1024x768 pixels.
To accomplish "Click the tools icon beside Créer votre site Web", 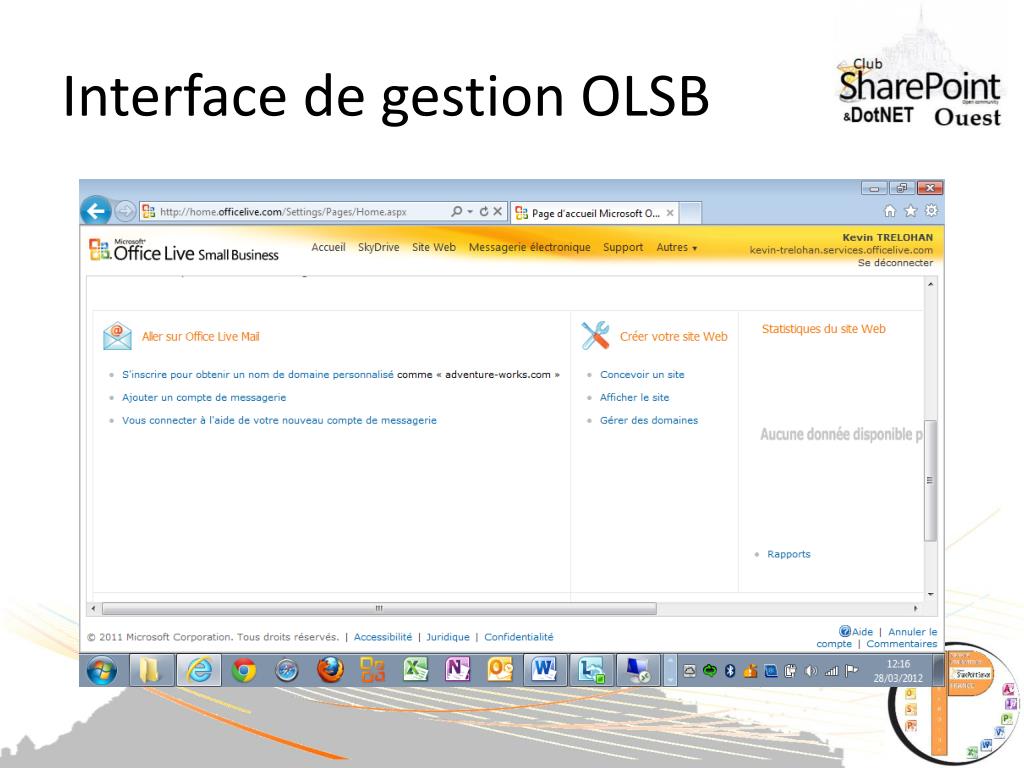I will pos(595,336).
